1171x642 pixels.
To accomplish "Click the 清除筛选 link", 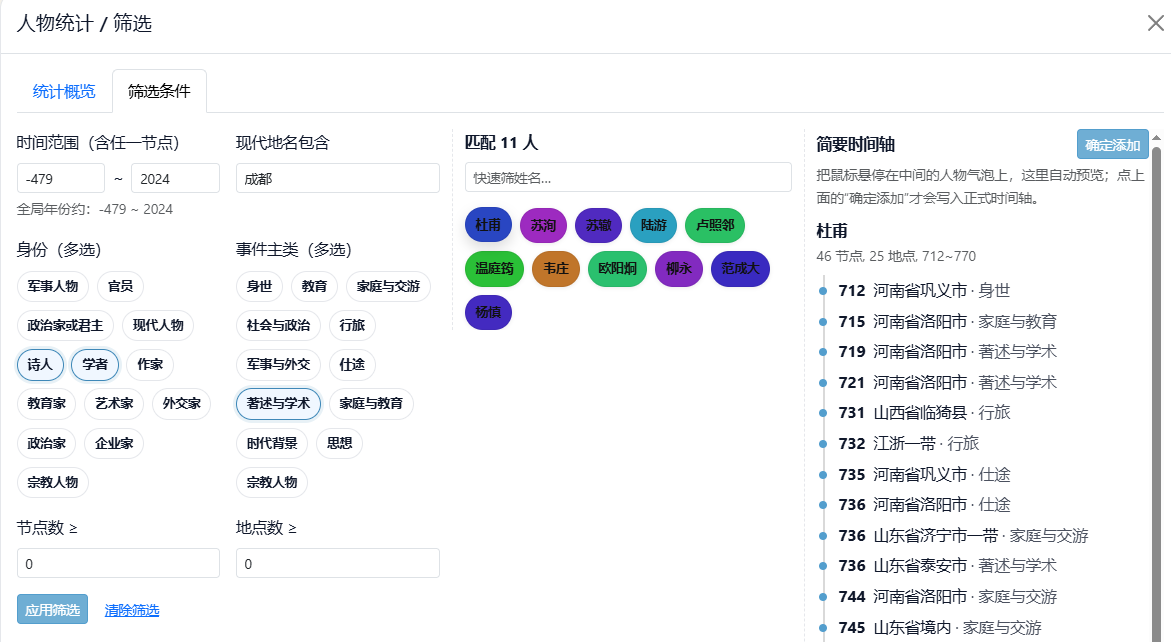I will pos(132,610).
